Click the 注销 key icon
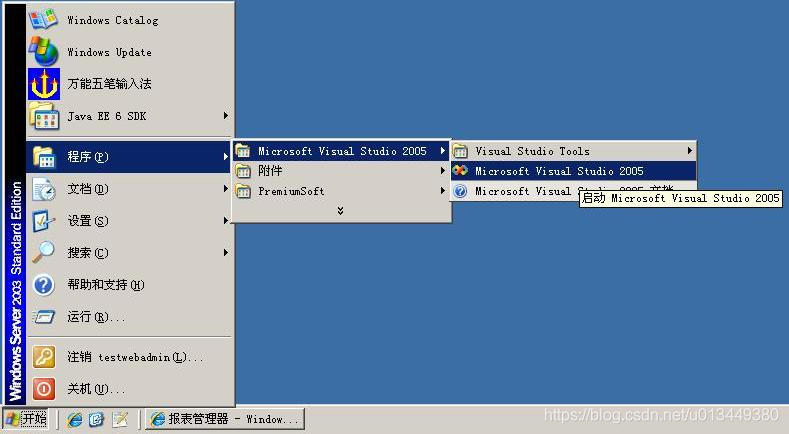Viewport: 789px width, 434px height. coord(44,357)
